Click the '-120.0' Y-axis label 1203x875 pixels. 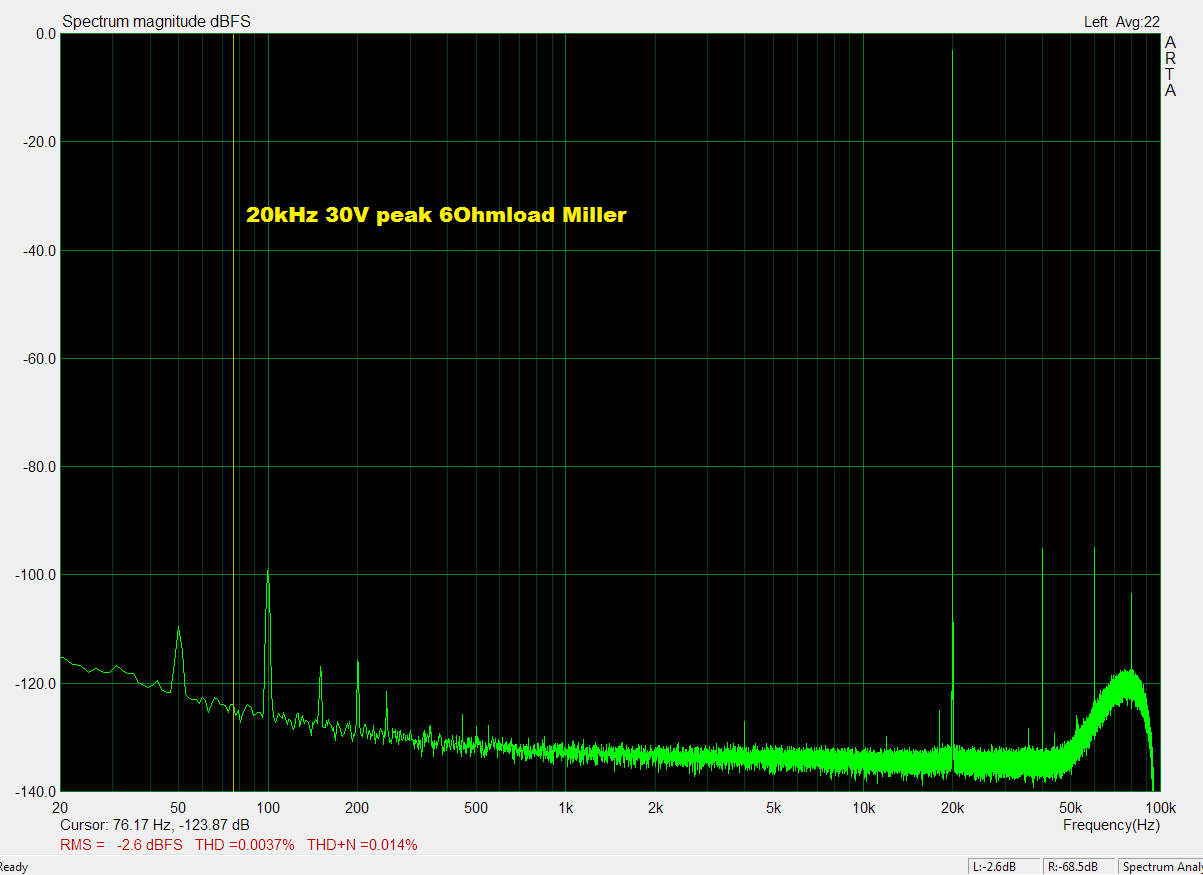click(36, 683)
